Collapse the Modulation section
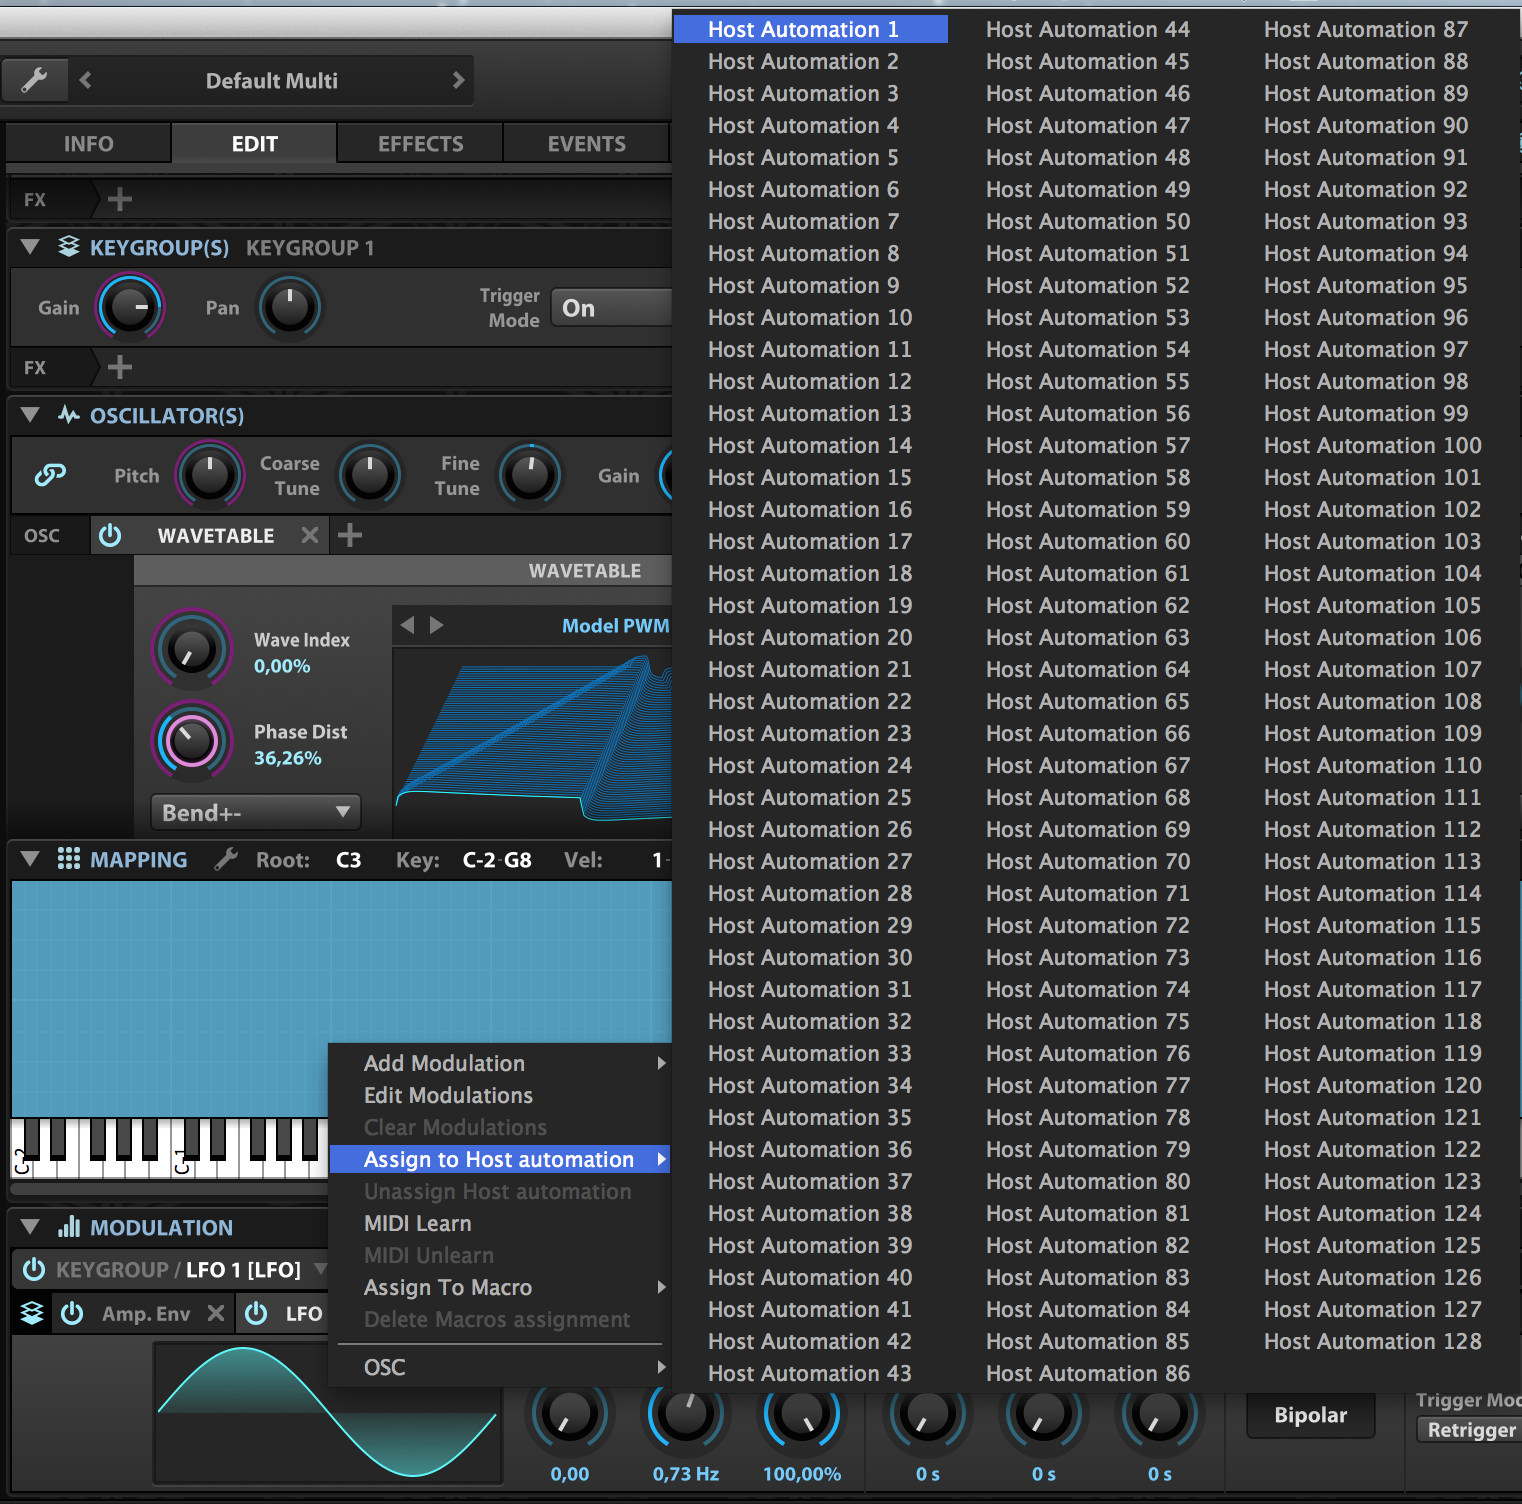Viewport: 1522px width, 1504px height. [x=30, y=1227]
